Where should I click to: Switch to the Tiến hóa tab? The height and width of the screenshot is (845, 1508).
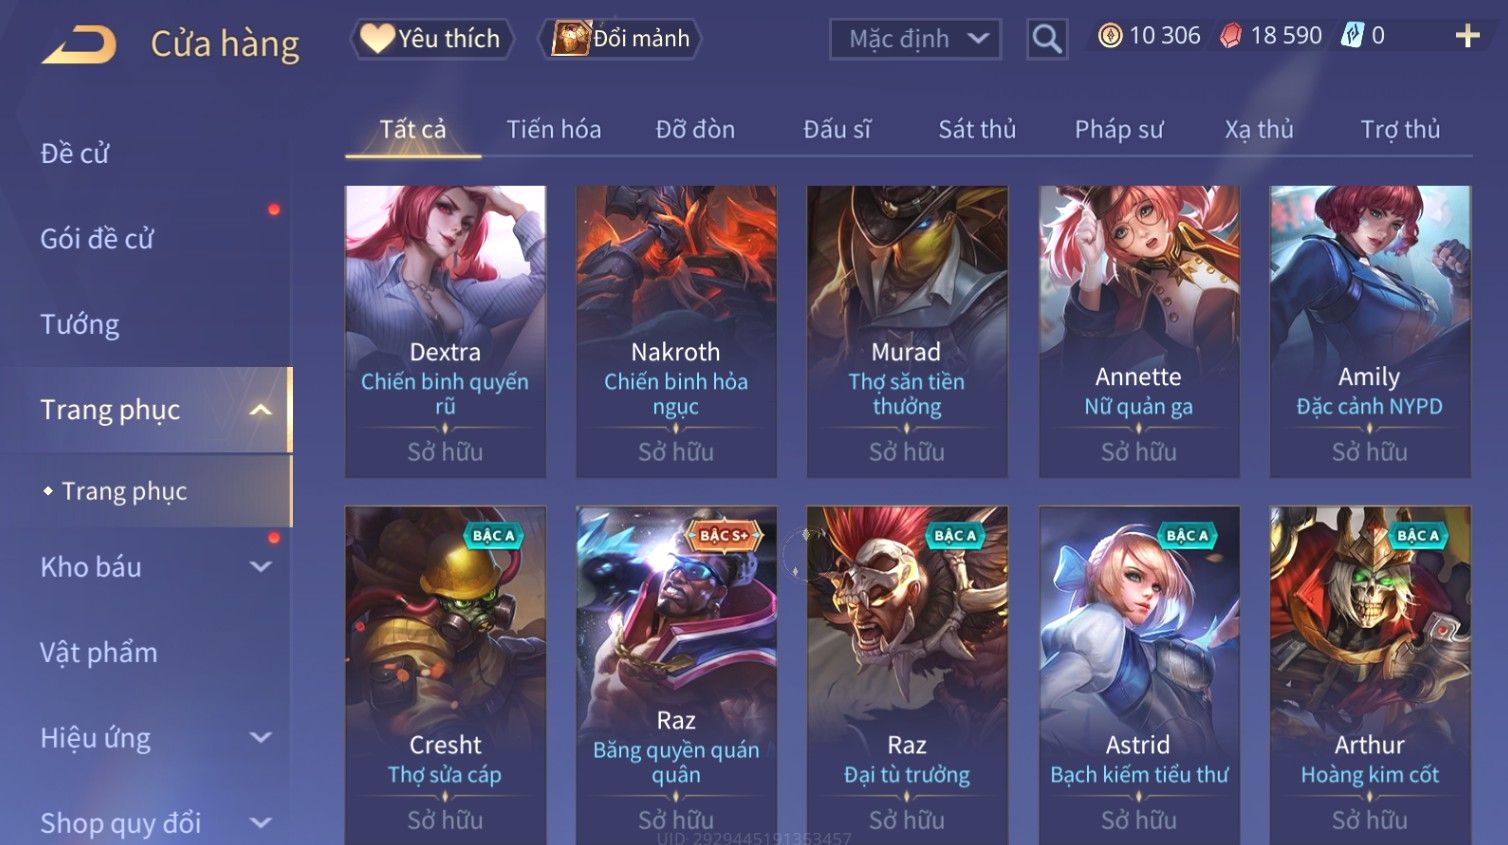pyautogui.click(x=554, y=130)
